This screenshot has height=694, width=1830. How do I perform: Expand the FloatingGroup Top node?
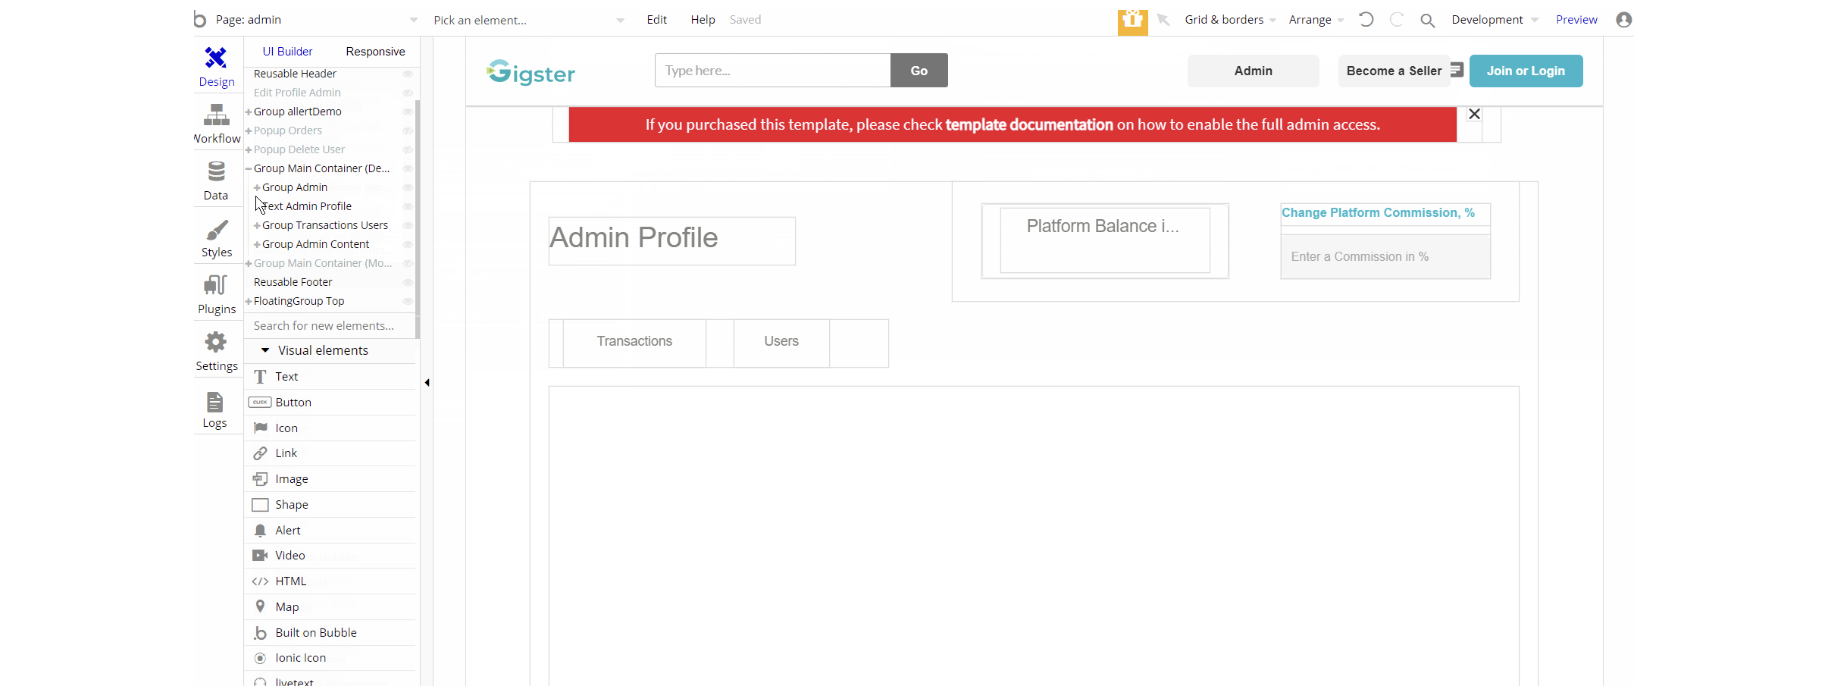click(249, 302)
